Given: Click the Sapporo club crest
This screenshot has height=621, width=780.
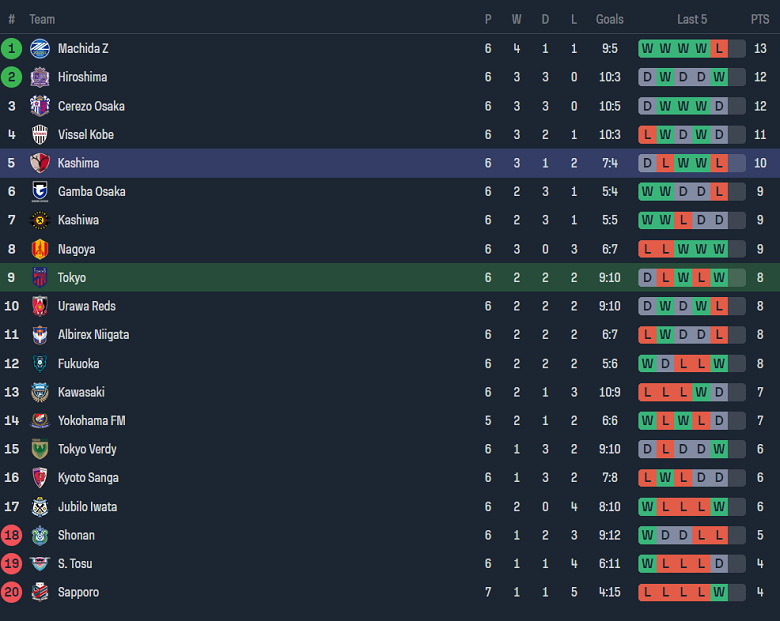Looking at the screenshot, I should click(x=40, y=592).
